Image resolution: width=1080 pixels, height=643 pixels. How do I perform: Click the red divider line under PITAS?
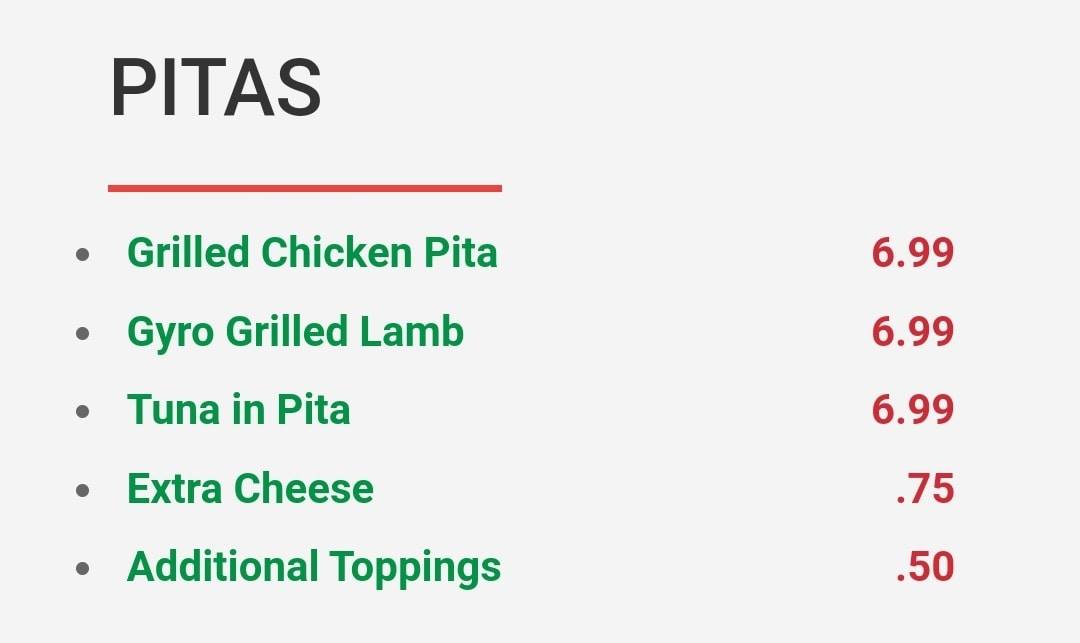pos(304,187)
